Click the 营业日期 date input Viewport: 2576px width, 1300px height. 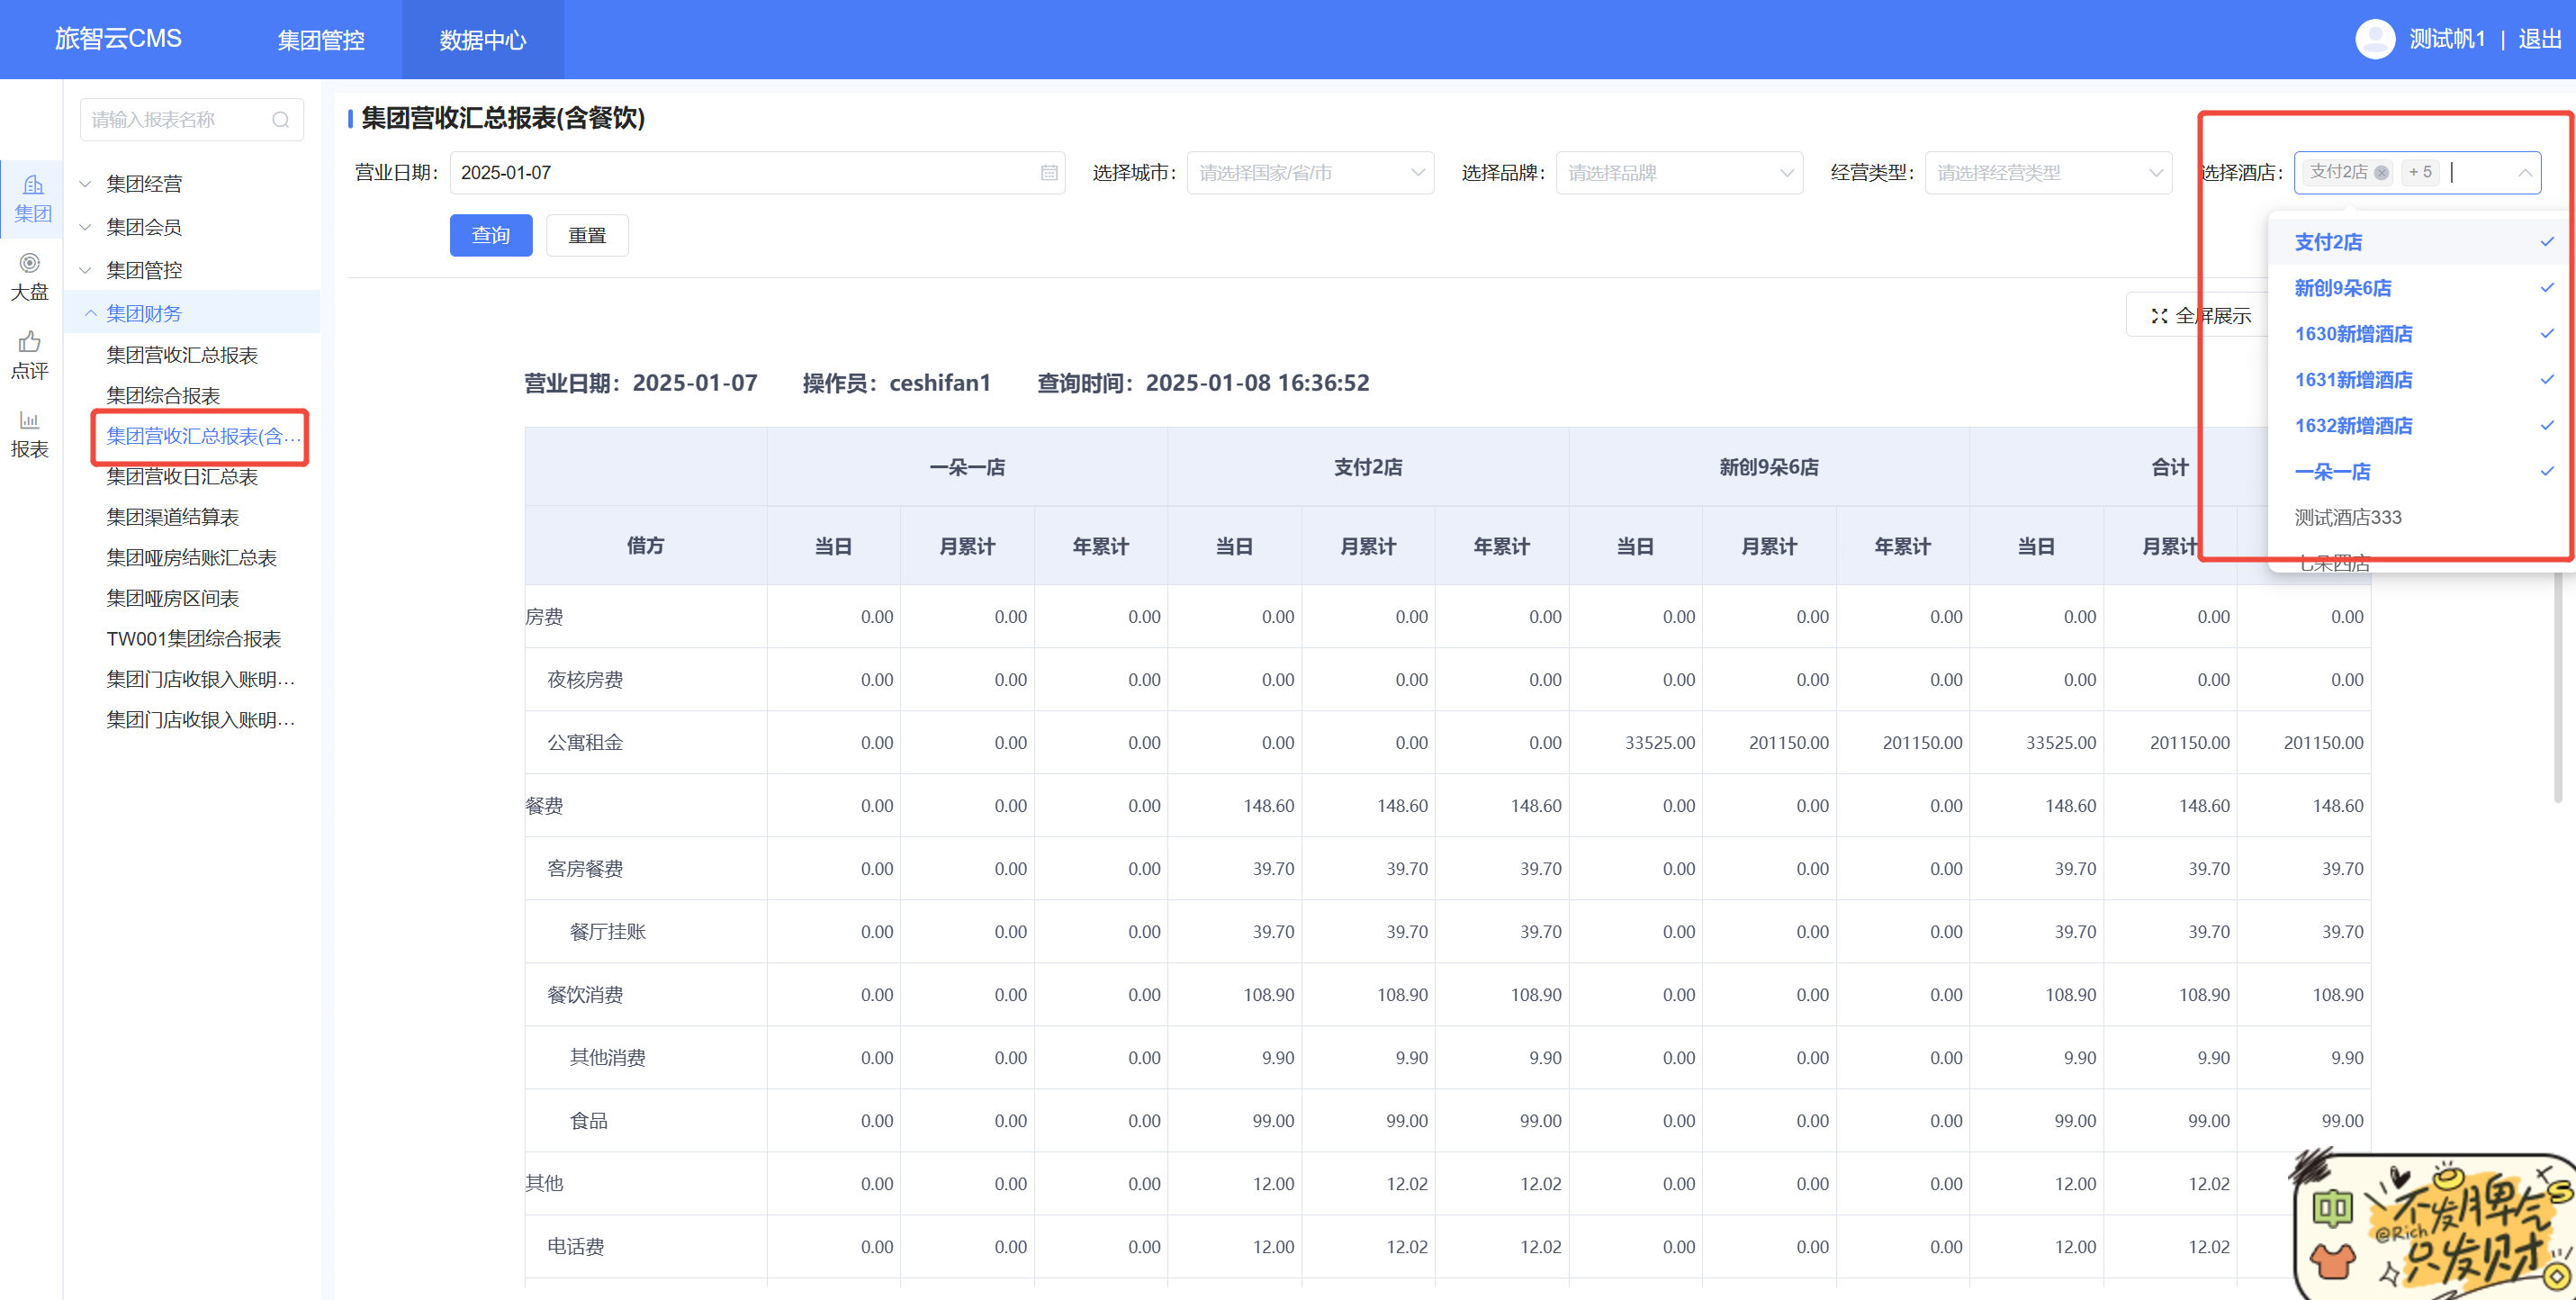pos(757,173)
